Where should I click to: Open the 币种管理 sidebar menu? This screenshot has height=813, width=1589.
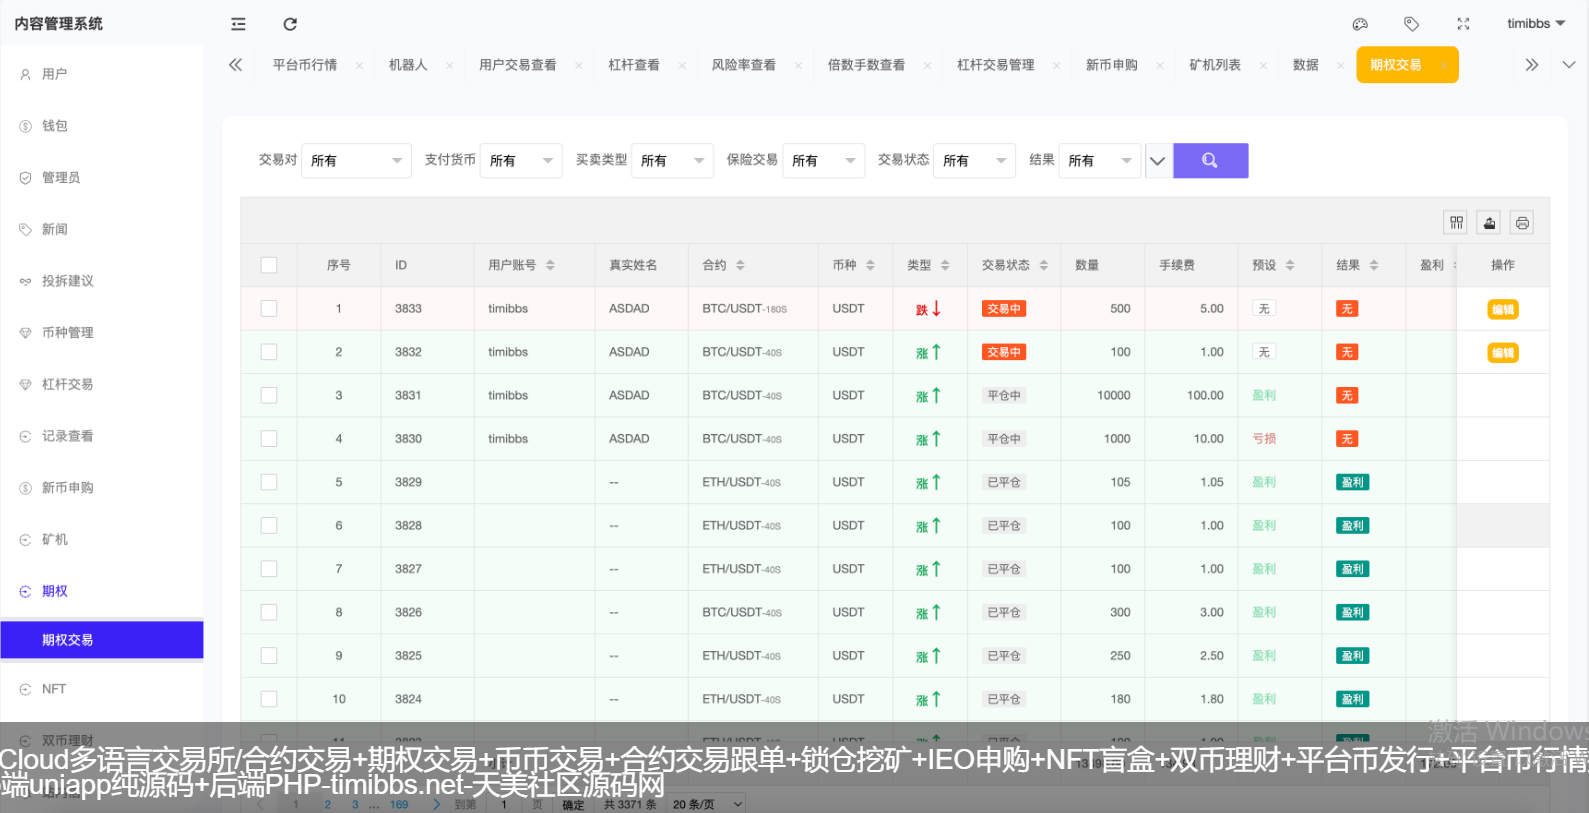[67, 333]
